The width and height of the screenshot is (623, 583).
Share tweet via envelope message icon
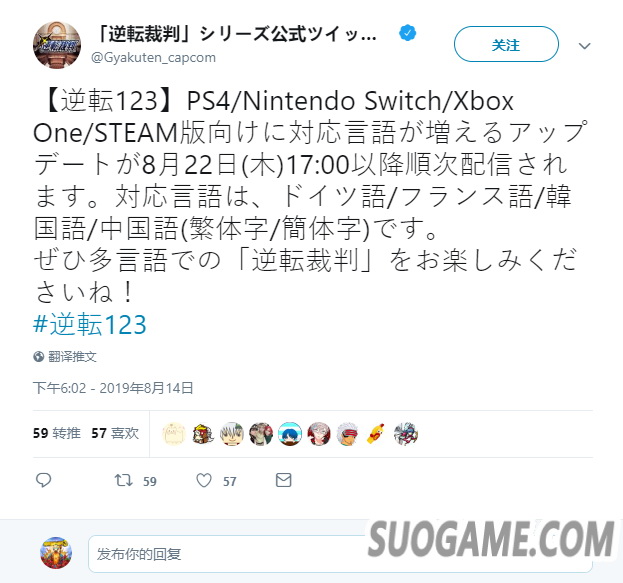(x=284, y=480)
